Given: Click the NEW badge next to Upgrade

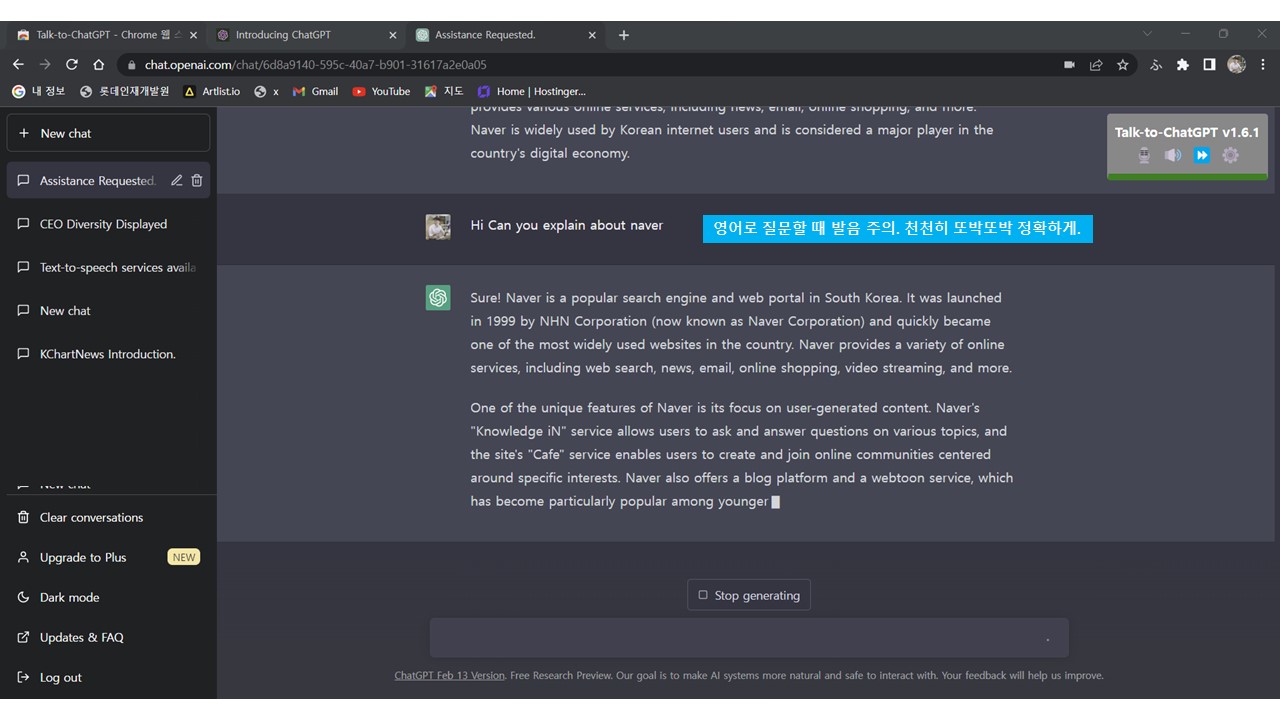Looking at the screenshot, I should 184,557.
